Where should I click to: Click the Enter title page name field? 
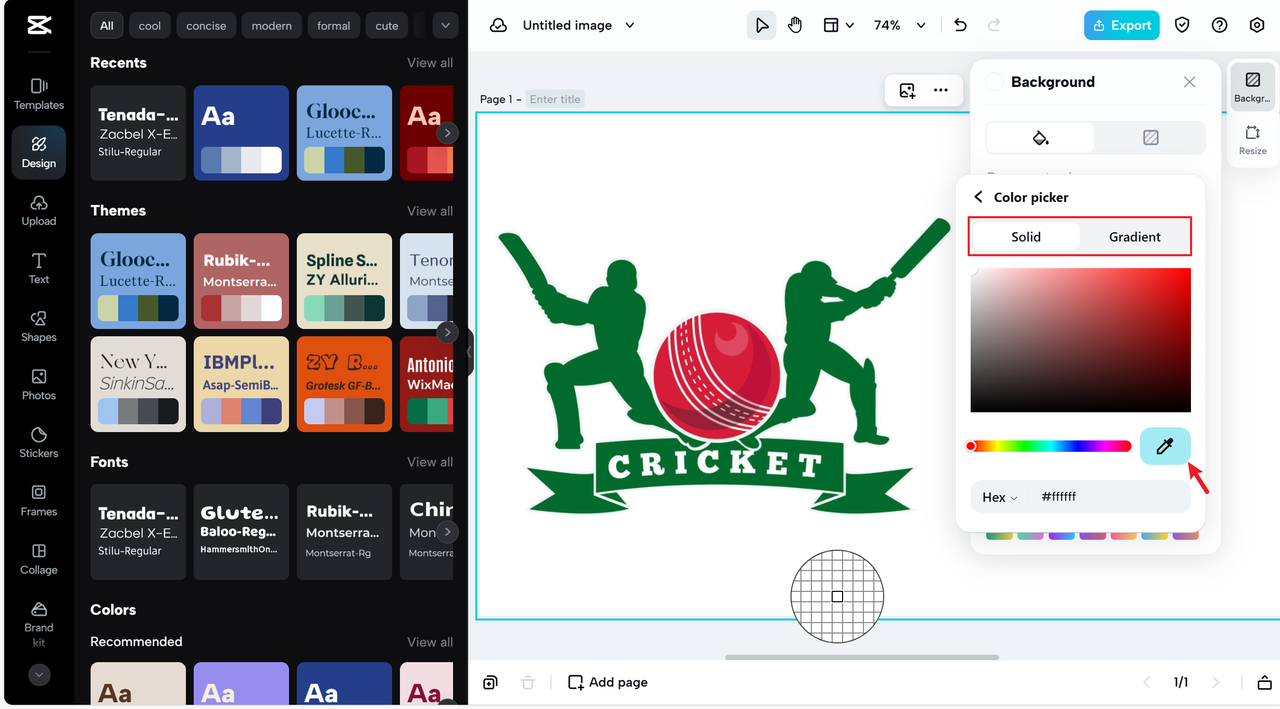(555, 99)
